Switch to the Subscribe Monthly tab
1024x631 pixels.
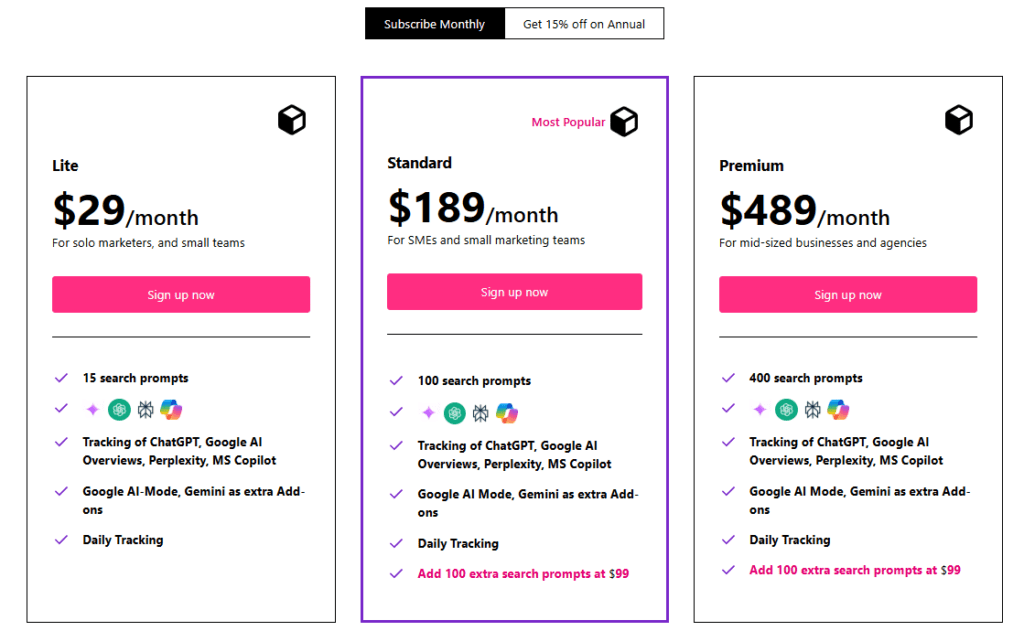pos(434,23)
